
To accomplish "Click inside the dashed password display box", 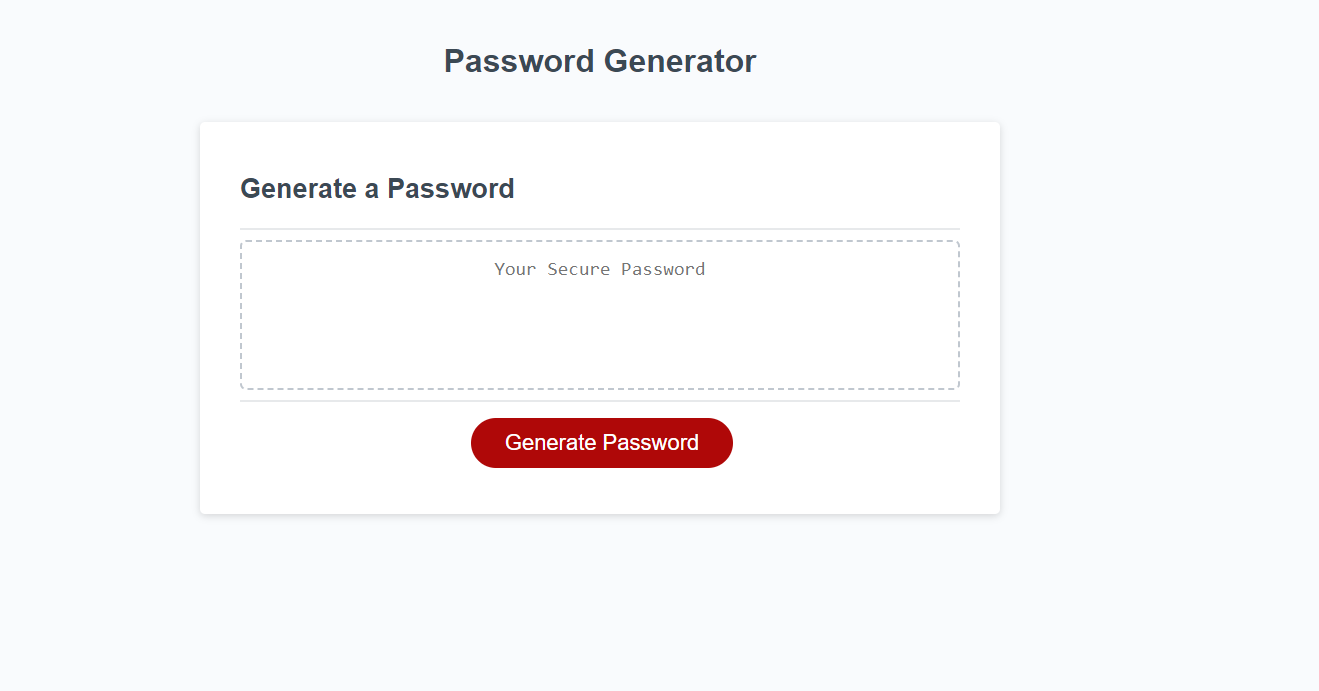I will tap(599, 315).
